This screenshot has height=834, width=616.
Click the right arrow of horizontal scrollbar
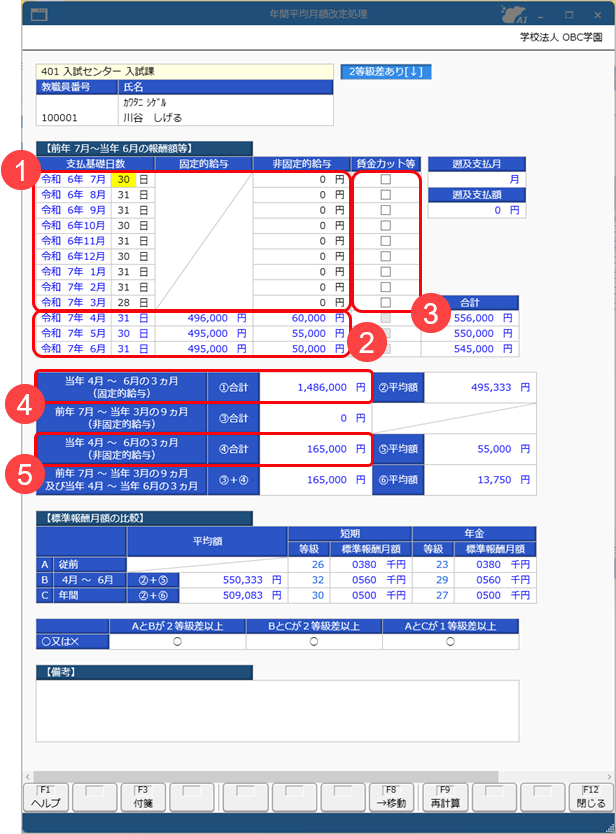610,777
